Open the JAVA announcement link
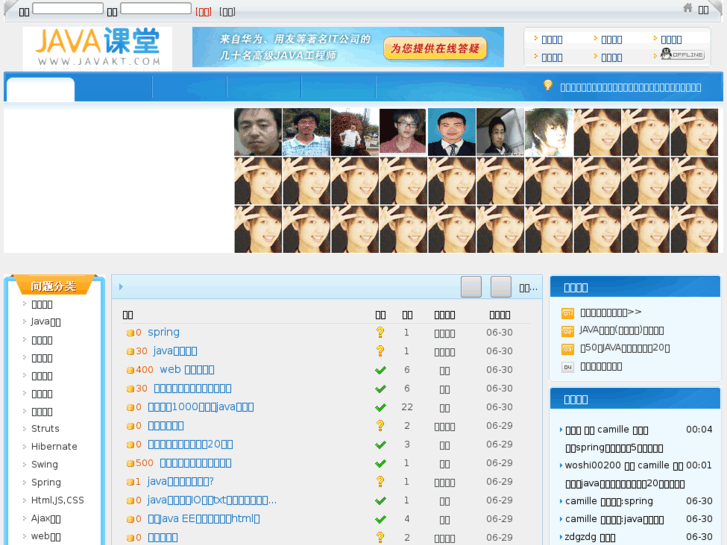This screenshot has height=545, width=727. [x=622, y=330]
